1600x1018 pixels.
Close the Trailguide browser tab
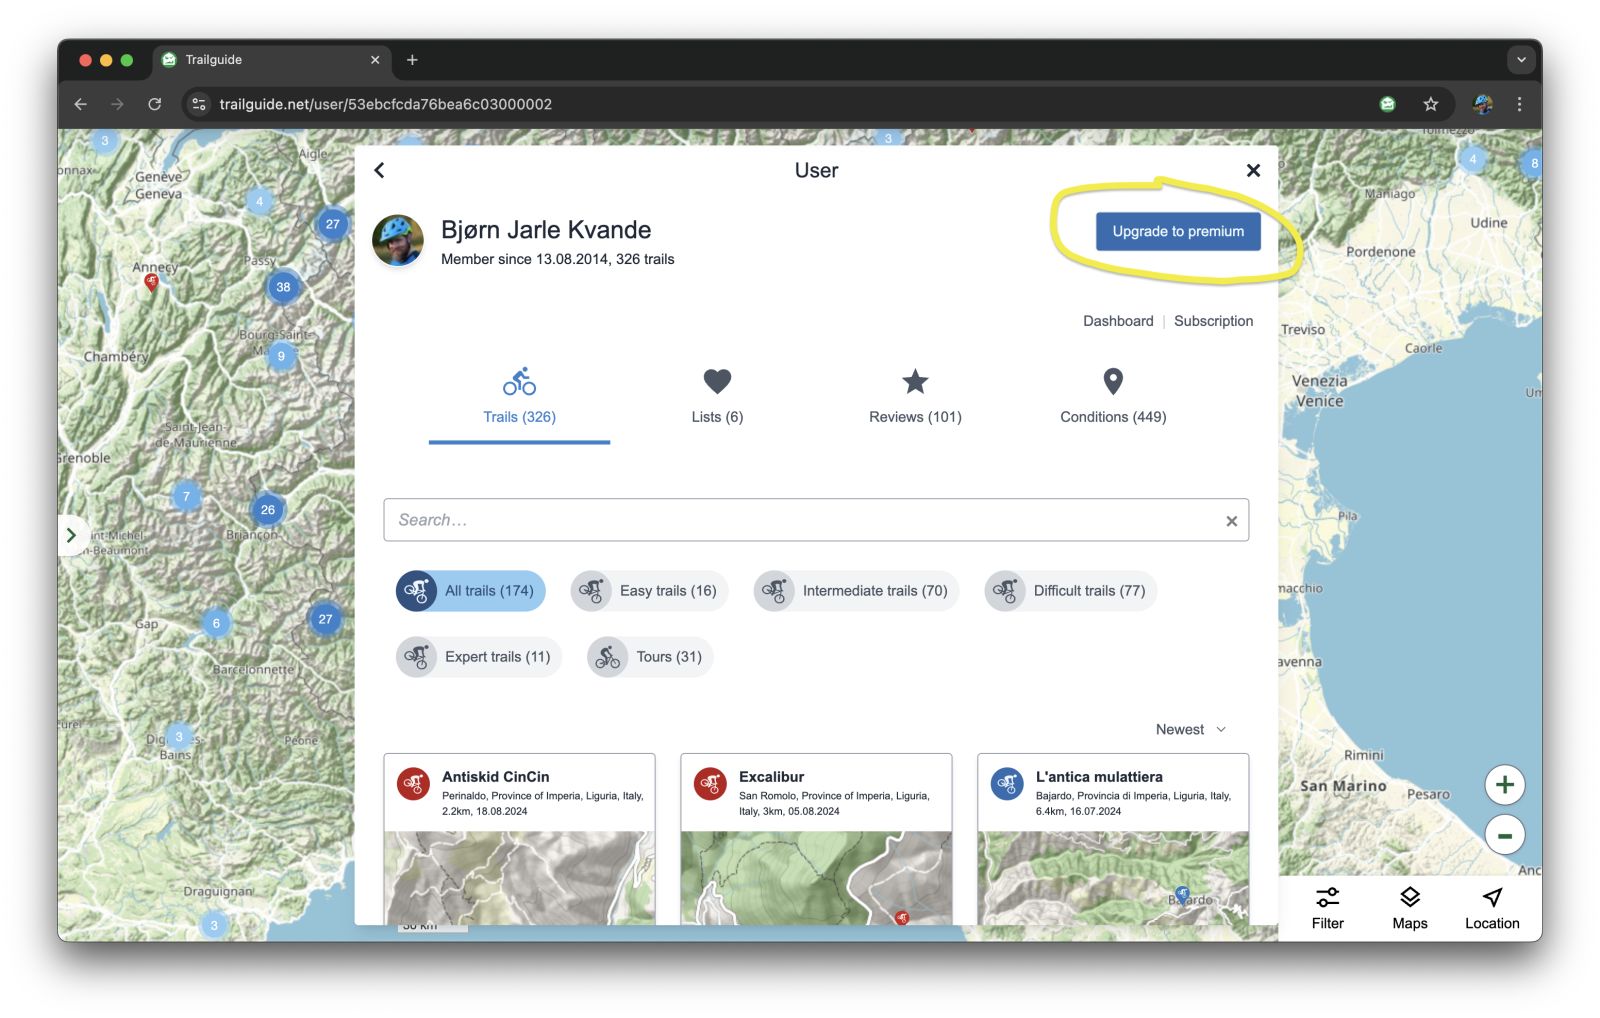click(x=375, y=60)
